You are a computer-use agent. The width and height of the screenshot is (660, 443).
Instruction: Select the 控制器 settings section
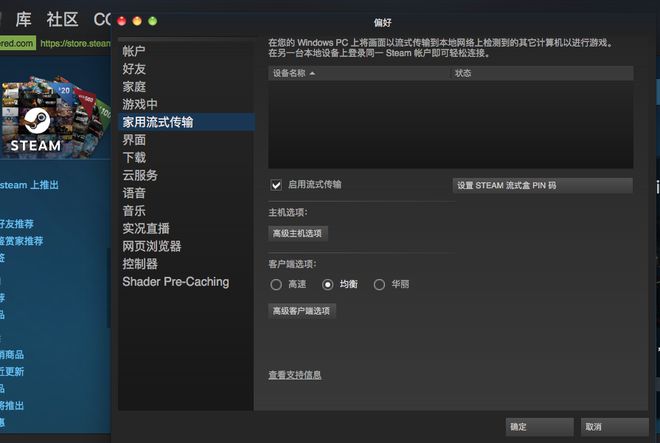pyautogui.click(x=140, y=264)
